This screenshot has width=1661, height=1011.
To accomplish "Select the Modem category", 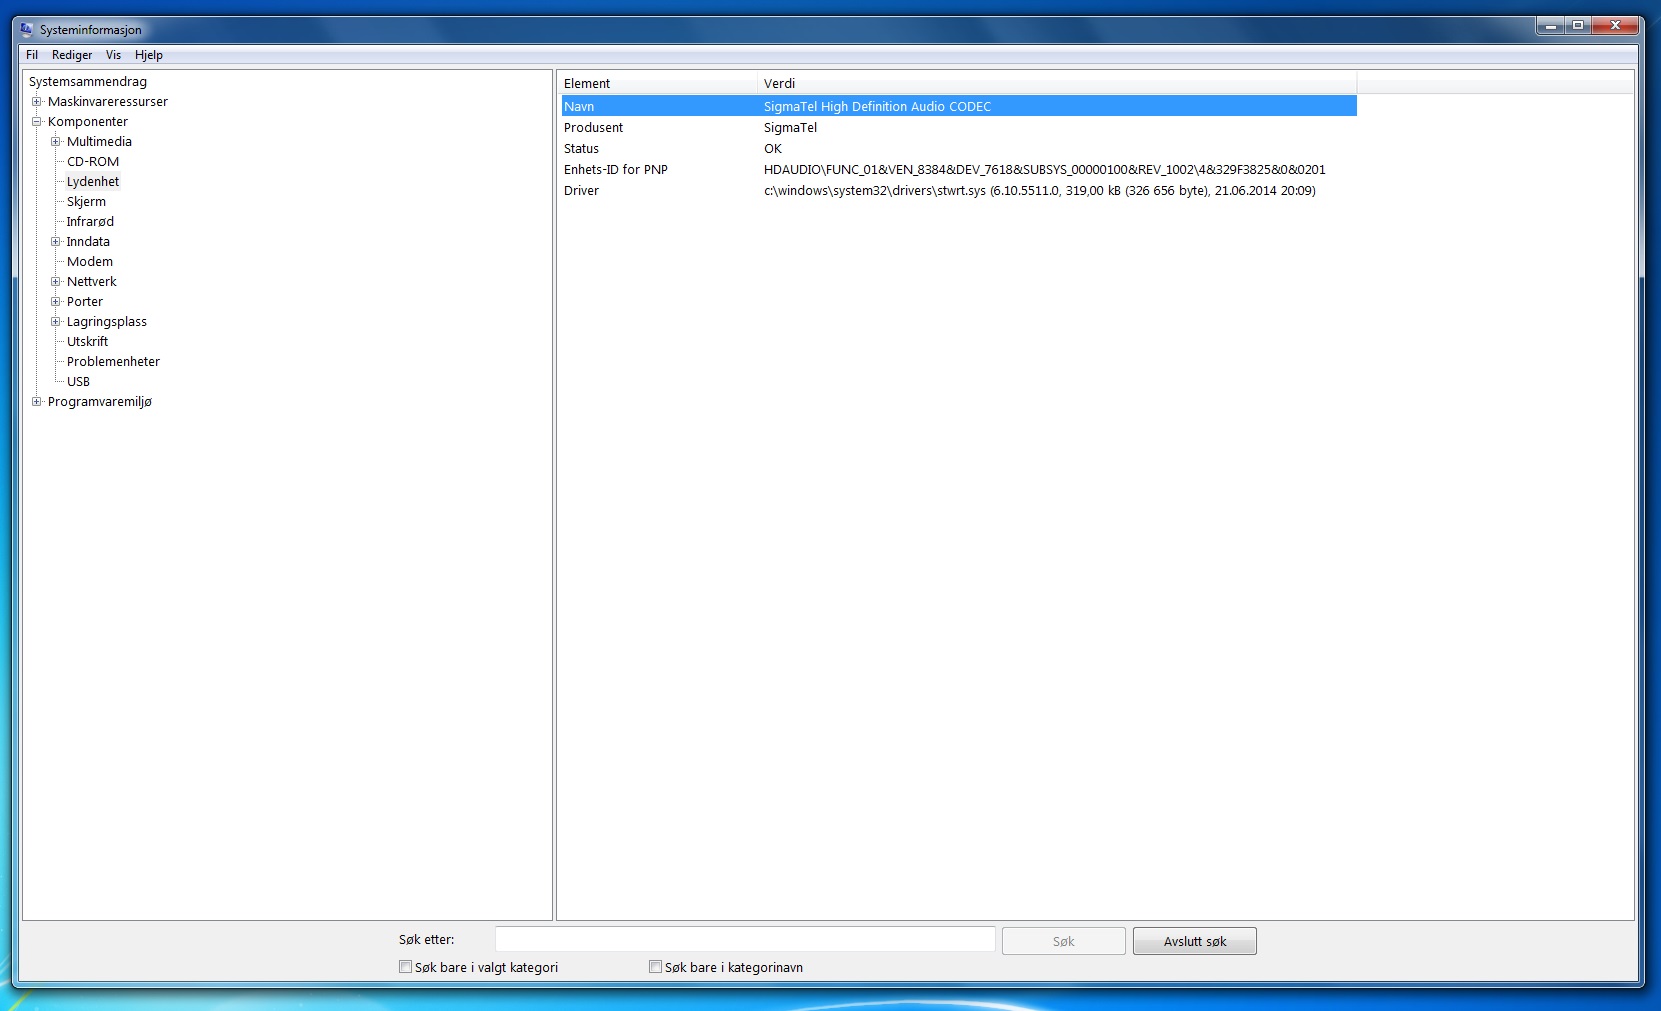I will coord(90,262).
